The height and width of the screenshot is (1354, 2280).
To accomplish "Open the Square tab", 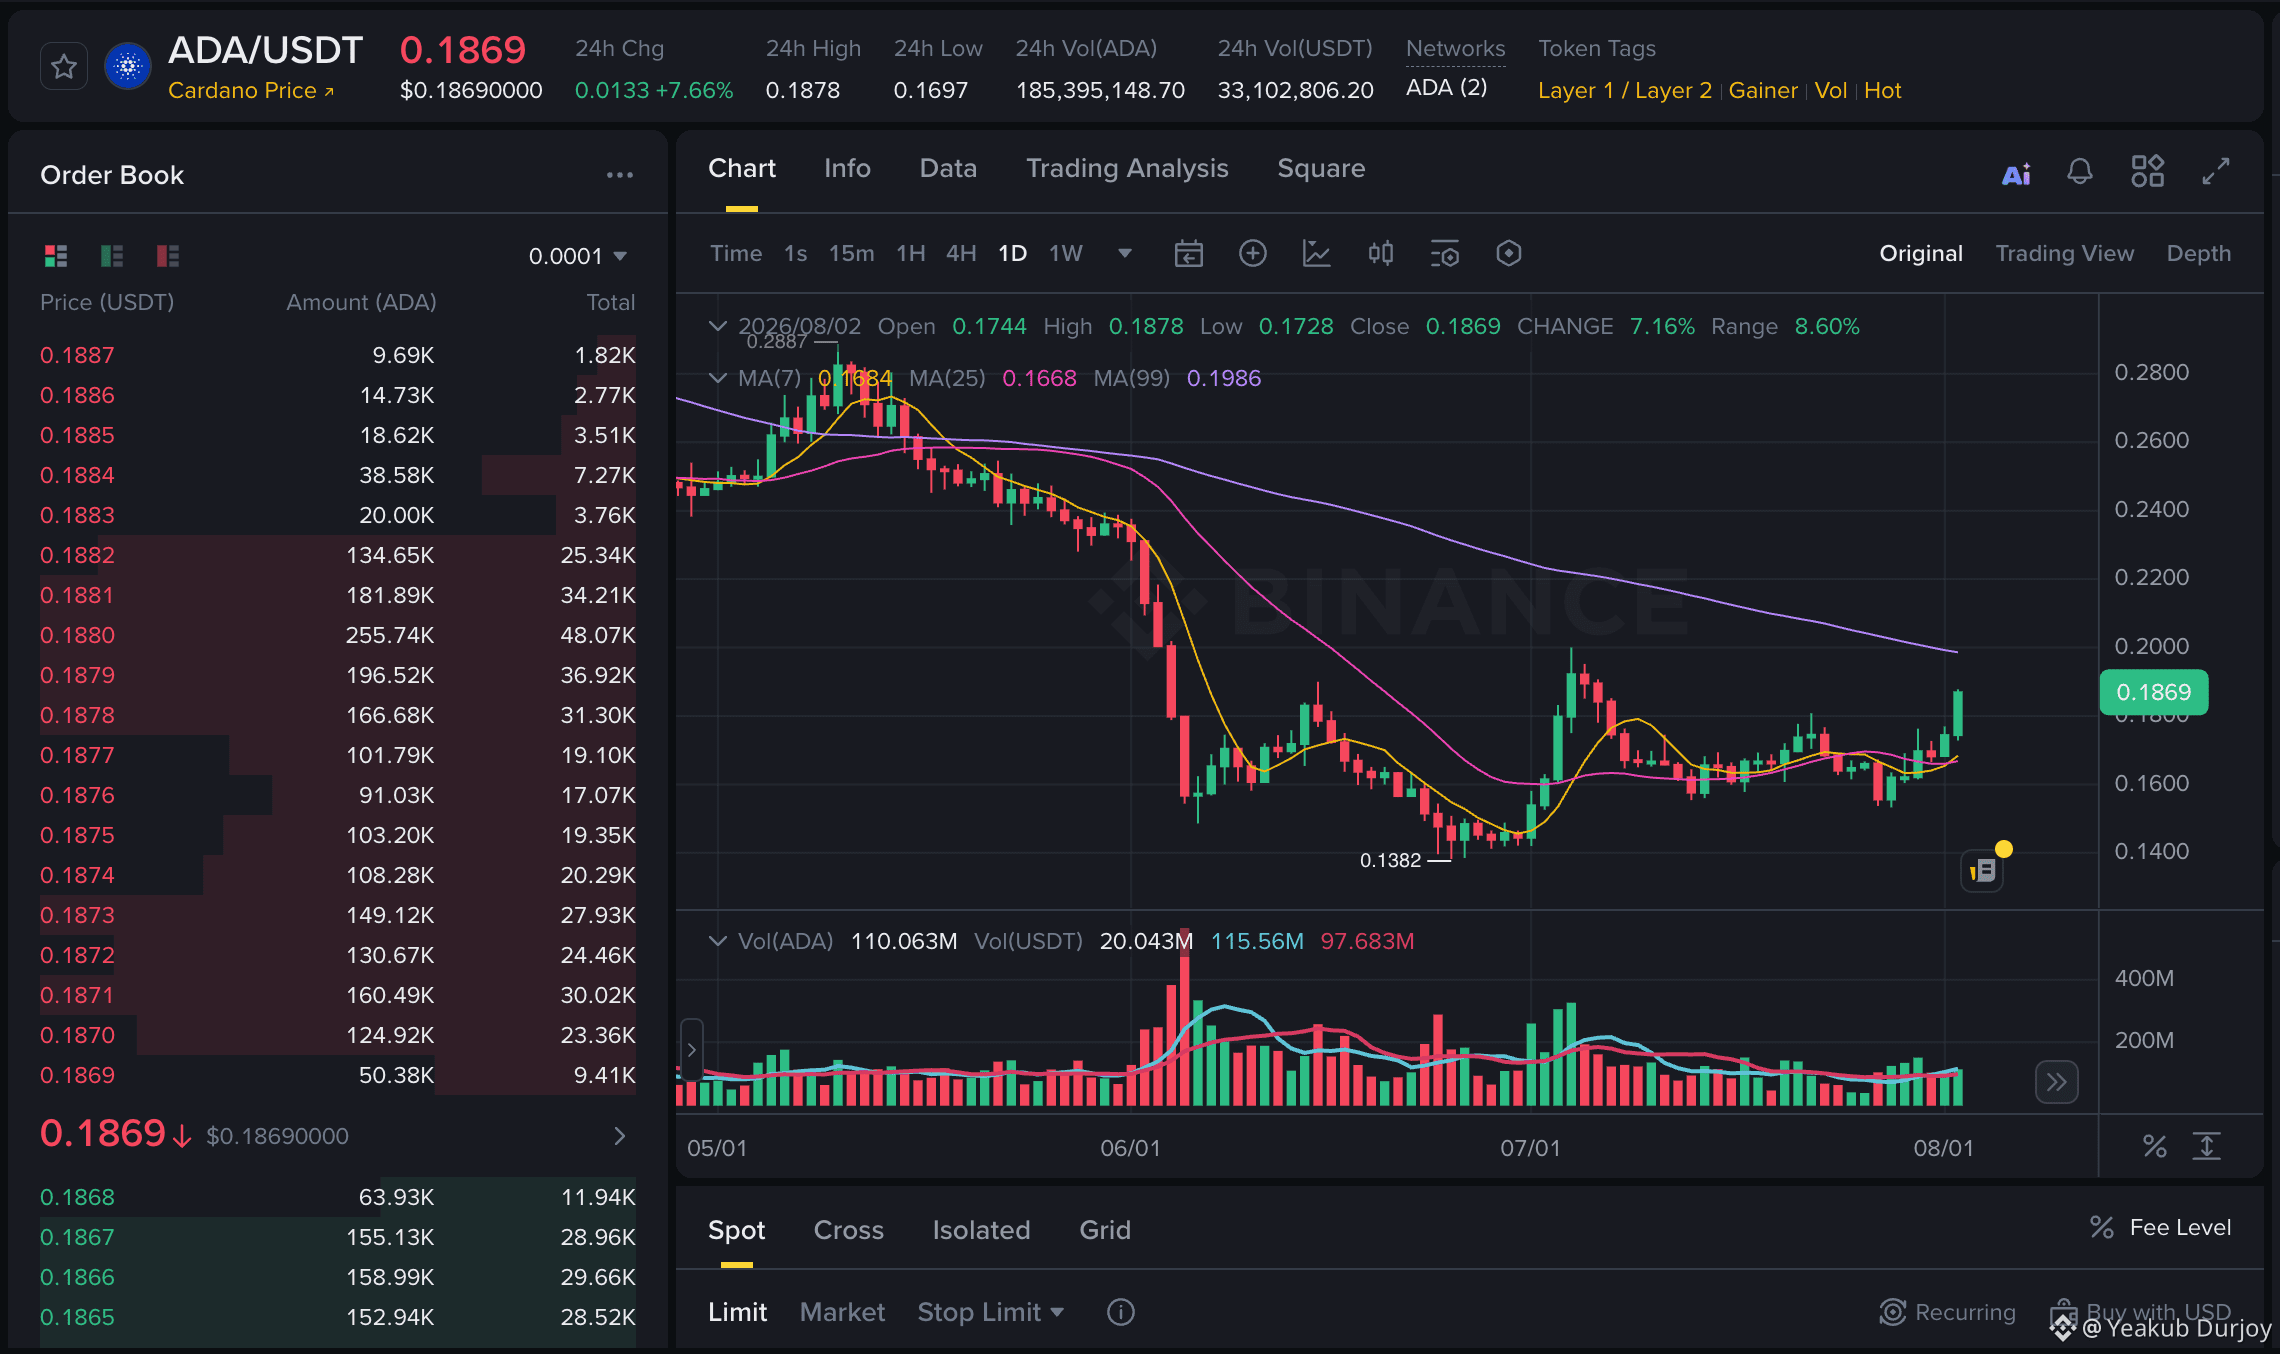I will (1321, 169).
